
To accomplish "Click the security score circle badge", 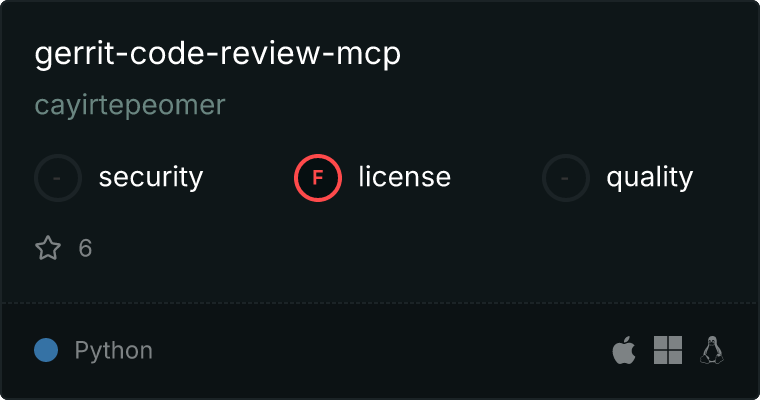I will tap(58, 178).
